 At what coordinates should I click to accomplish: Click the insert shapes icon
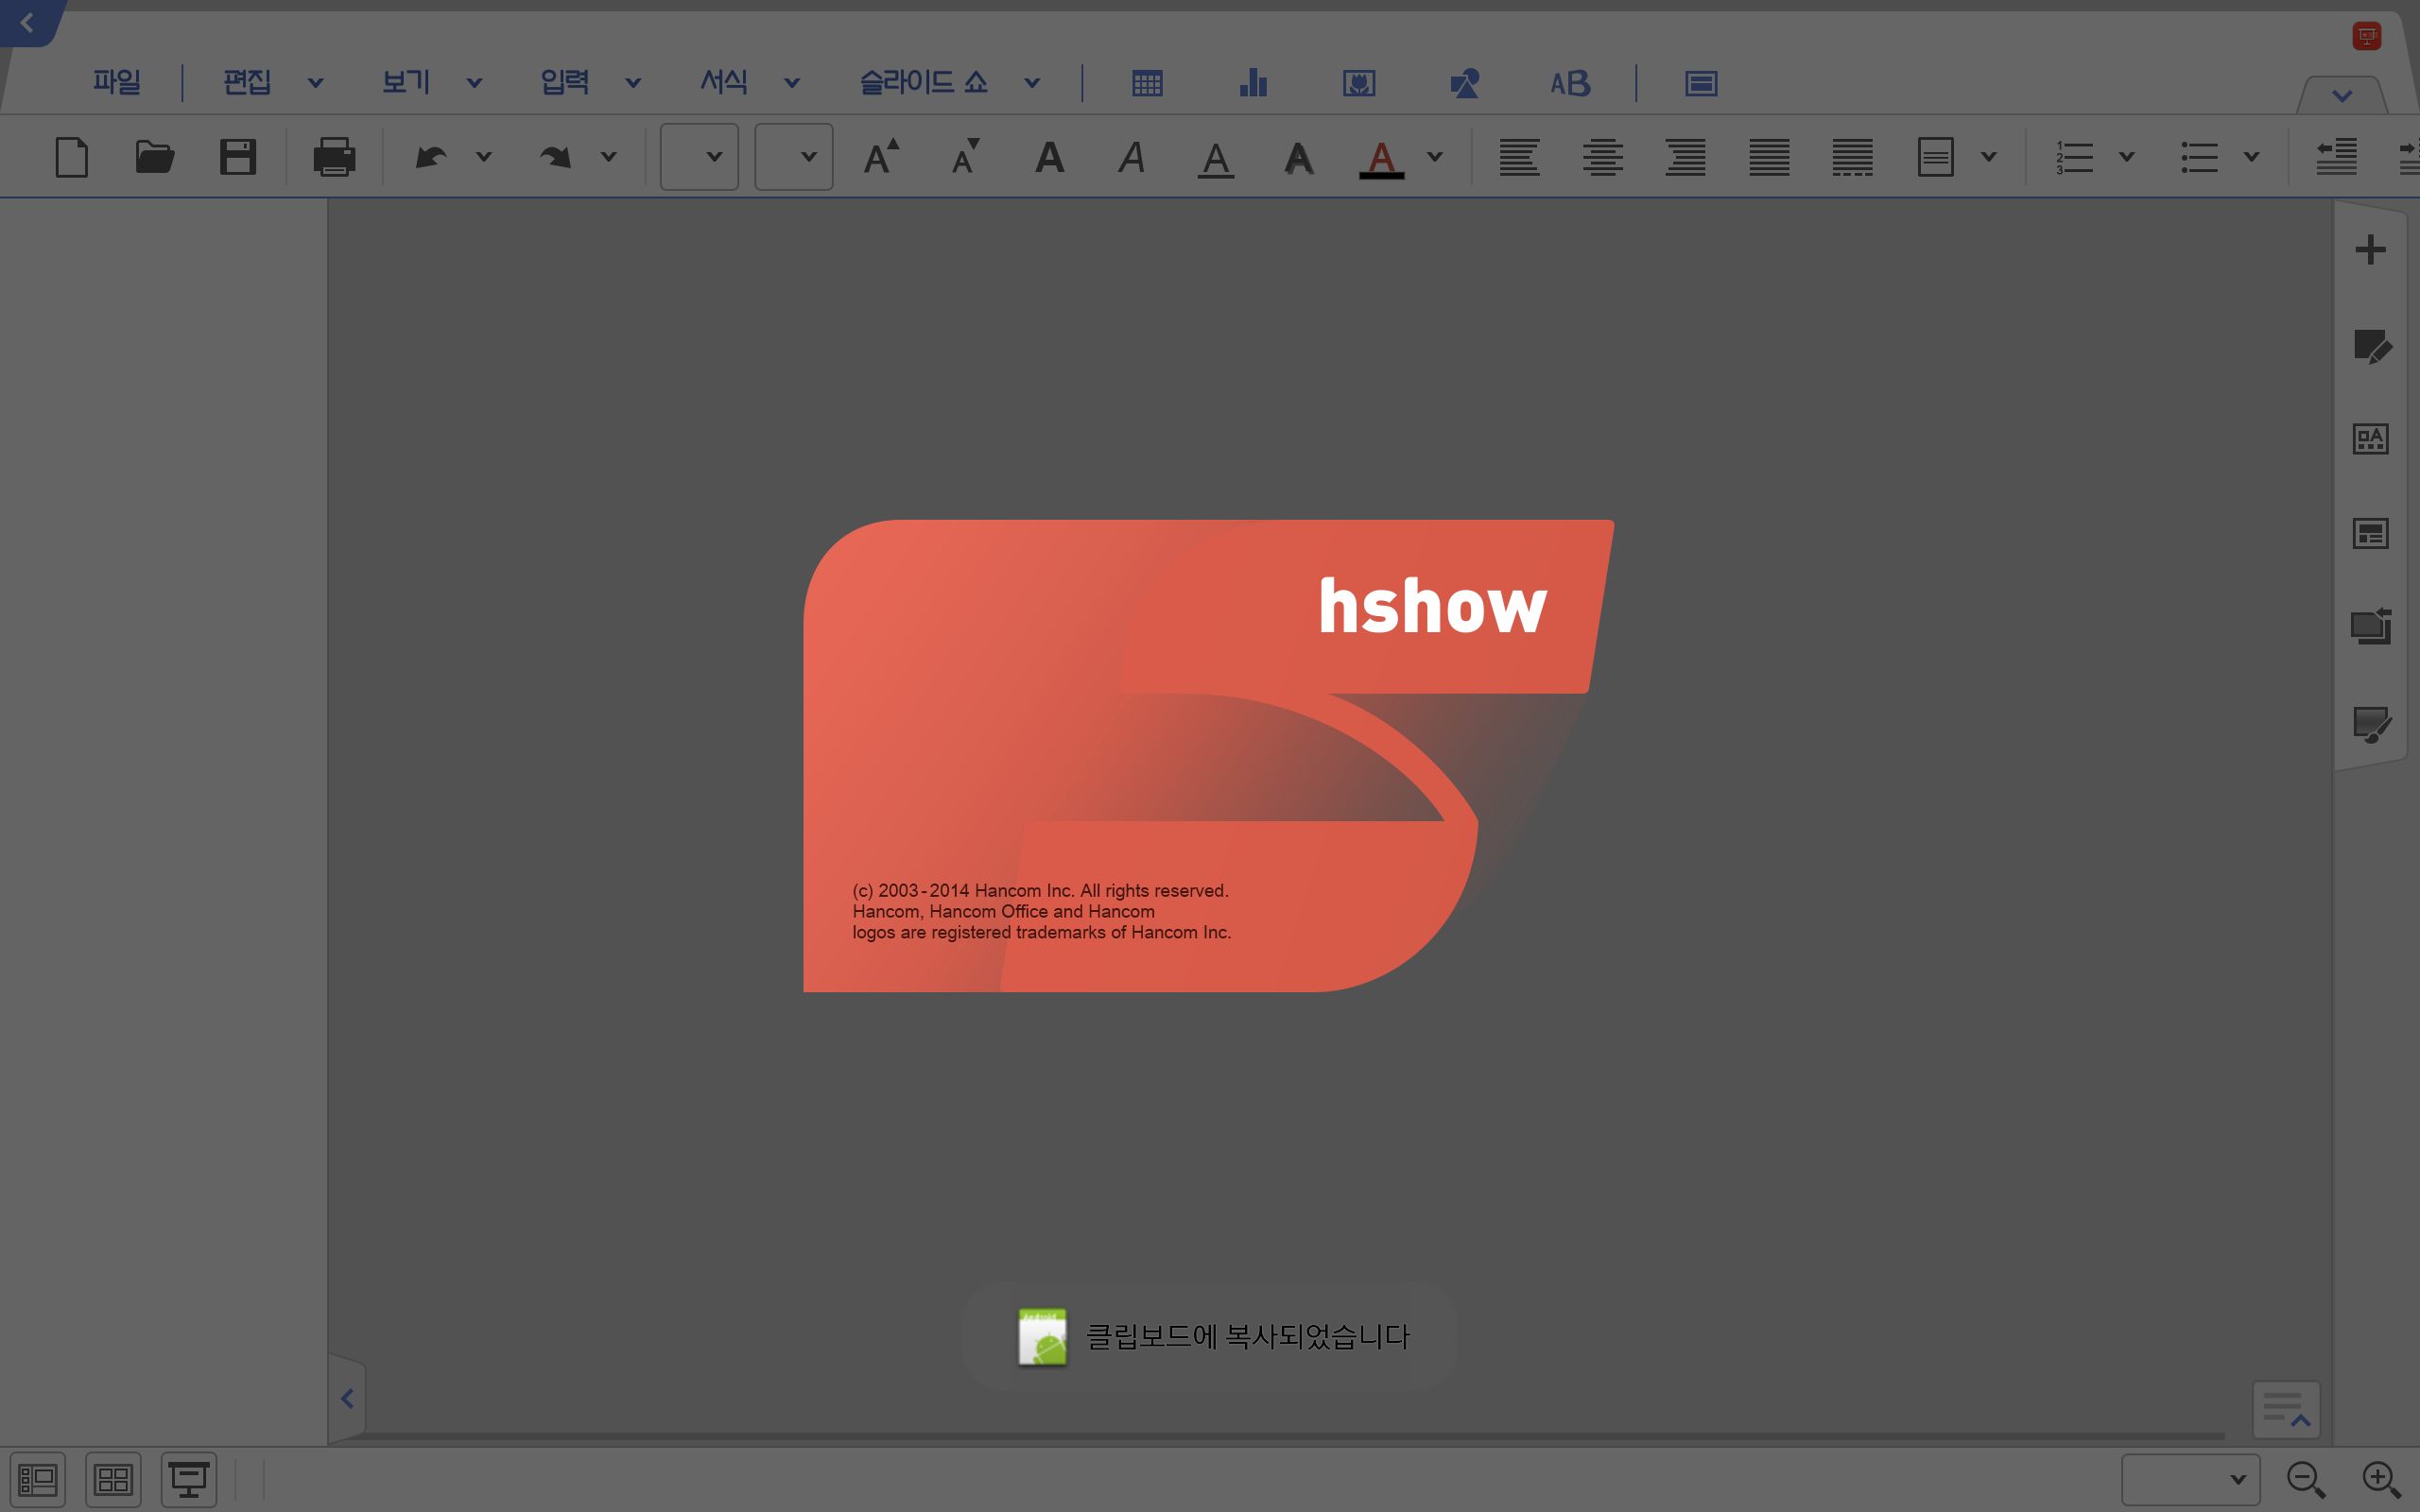[x=1464, y=83]
